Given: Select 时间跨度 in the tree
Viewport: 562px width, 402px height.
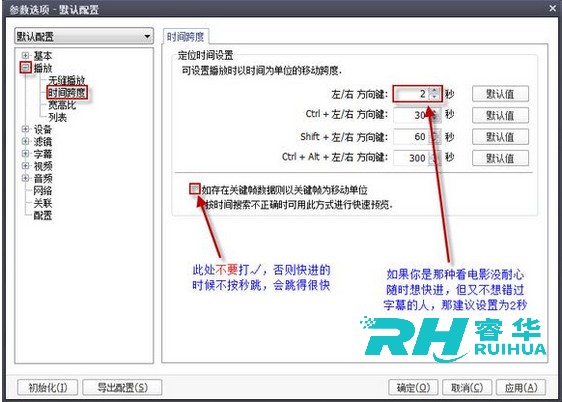Looking at the screenshot, I should [67, 93].
